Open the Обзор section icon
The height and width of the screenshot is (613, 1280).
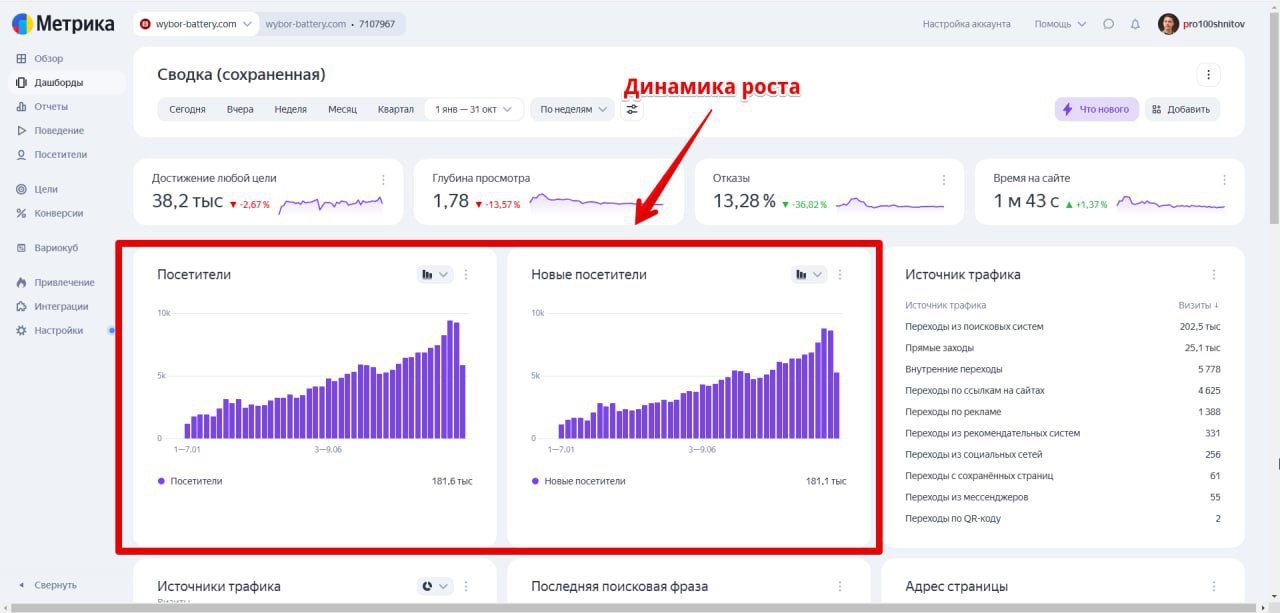pos(22,59)
